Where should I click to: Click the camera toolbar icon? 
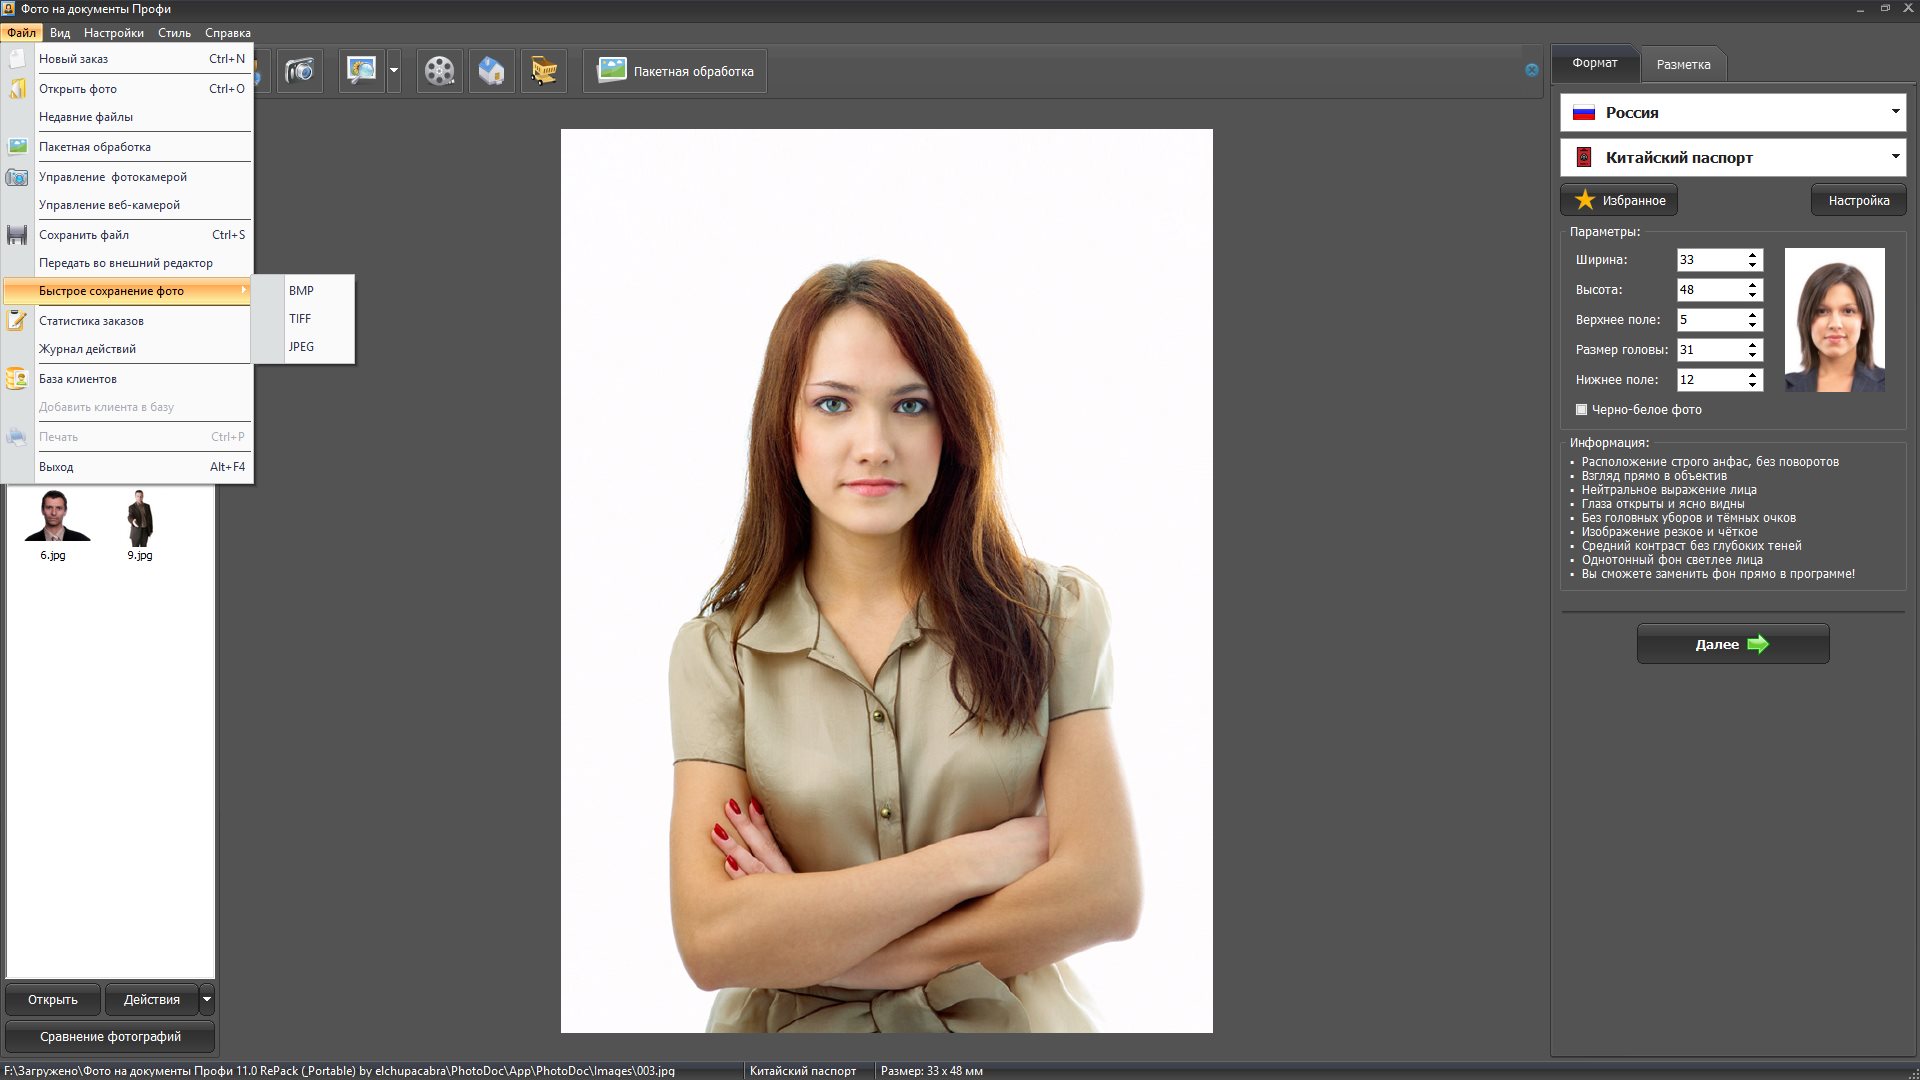pyautogui.click(x=299, y=71)
